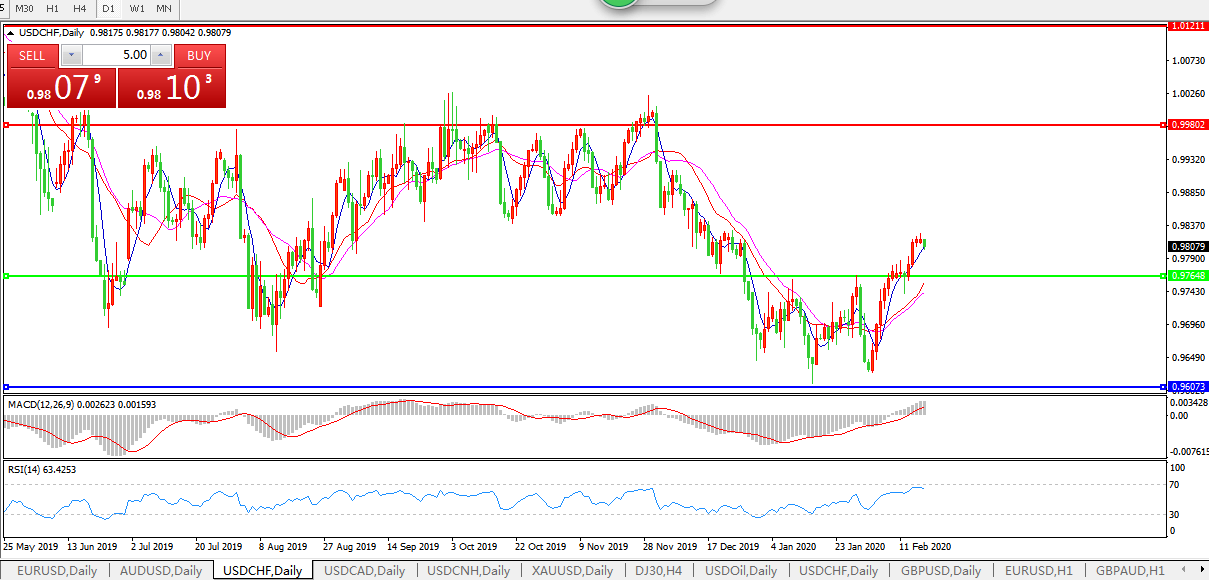The height and width of the screenshot is (580, 1209).
Task: Collapse the one-click trading panel triangle
Action: point(11,33)
